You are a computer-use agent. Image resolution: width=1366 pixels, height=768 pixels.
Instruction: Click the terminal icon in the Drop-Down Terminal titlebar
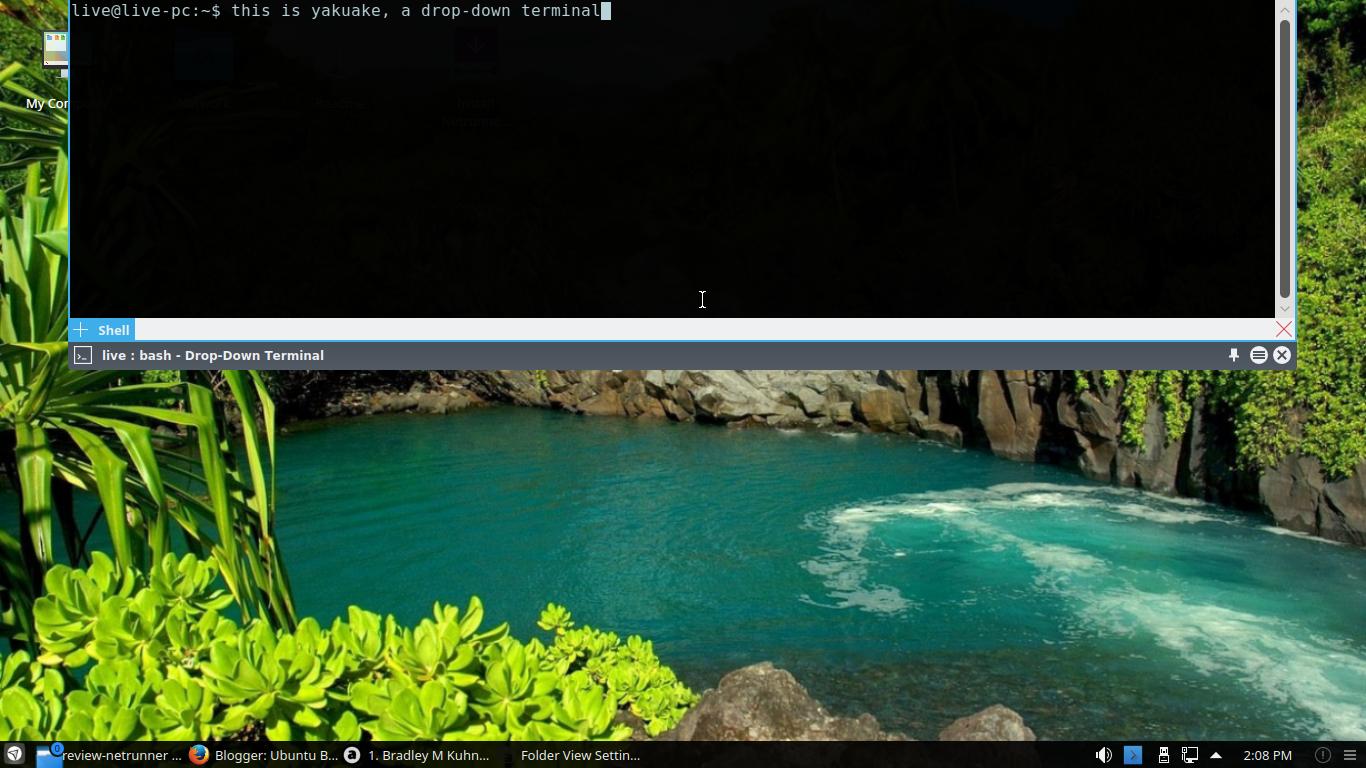(82, 355)
